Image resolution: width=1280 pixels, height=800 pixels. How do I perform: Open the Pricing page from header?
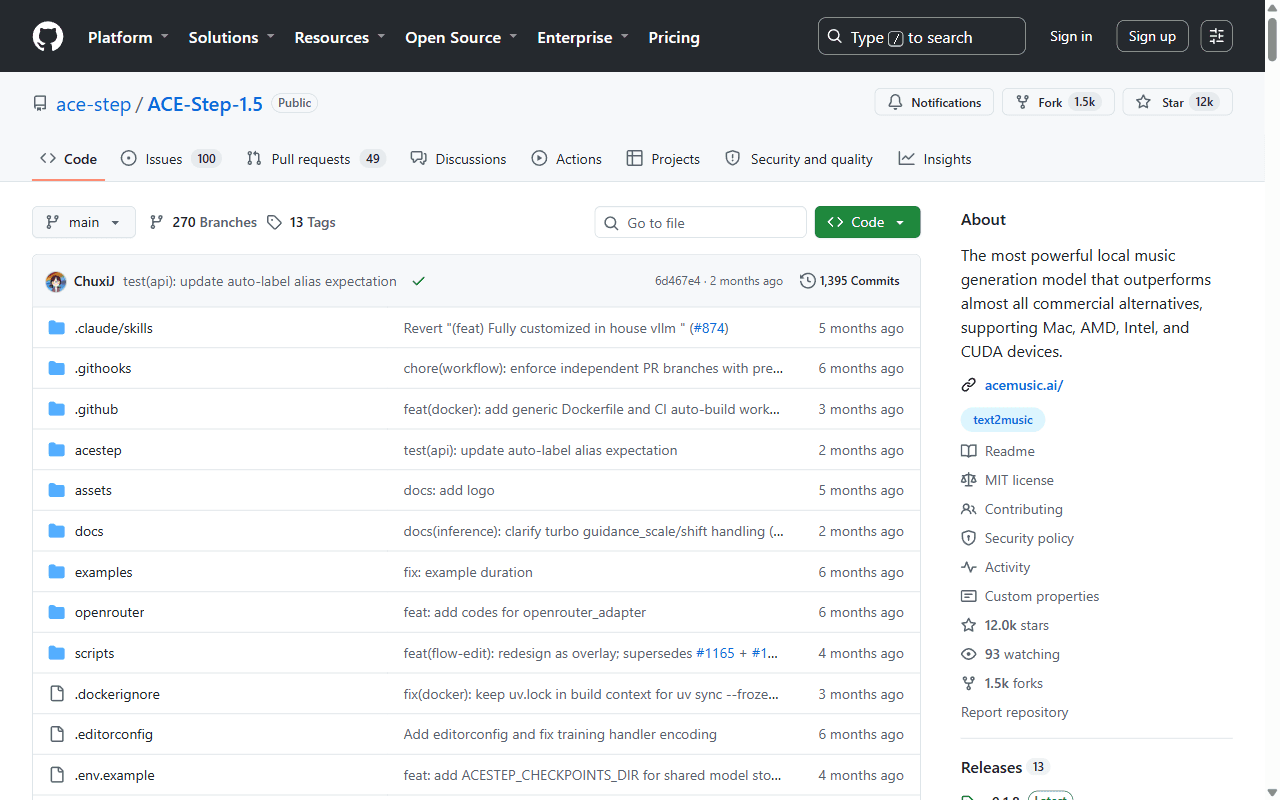(x=674, y=37)
